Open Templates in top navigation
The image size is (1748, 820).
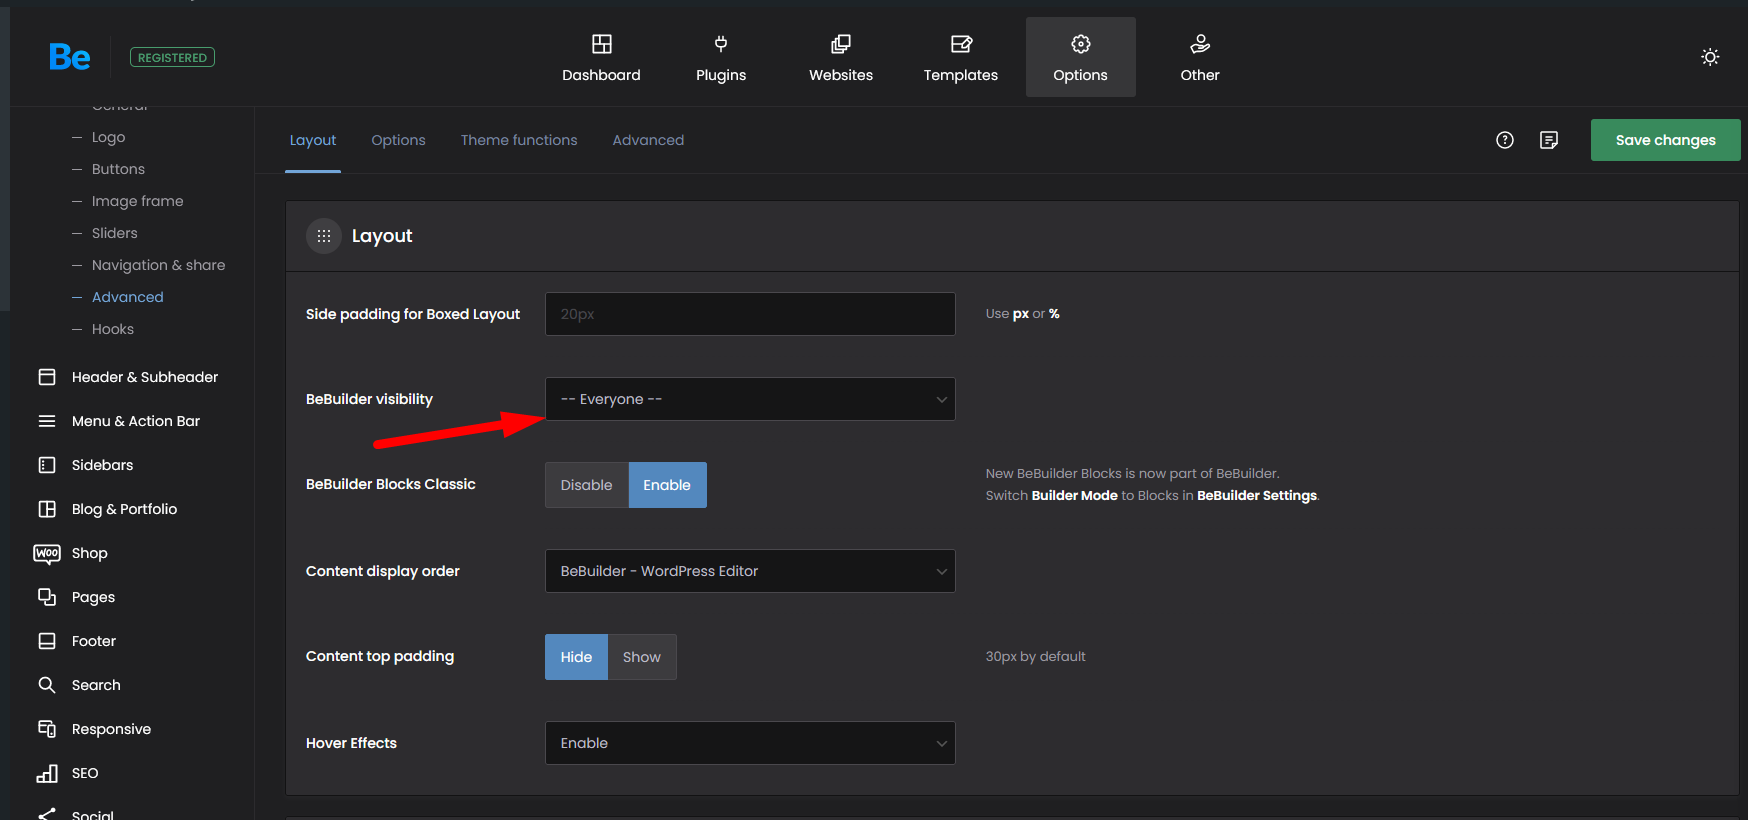coord(961,57)
